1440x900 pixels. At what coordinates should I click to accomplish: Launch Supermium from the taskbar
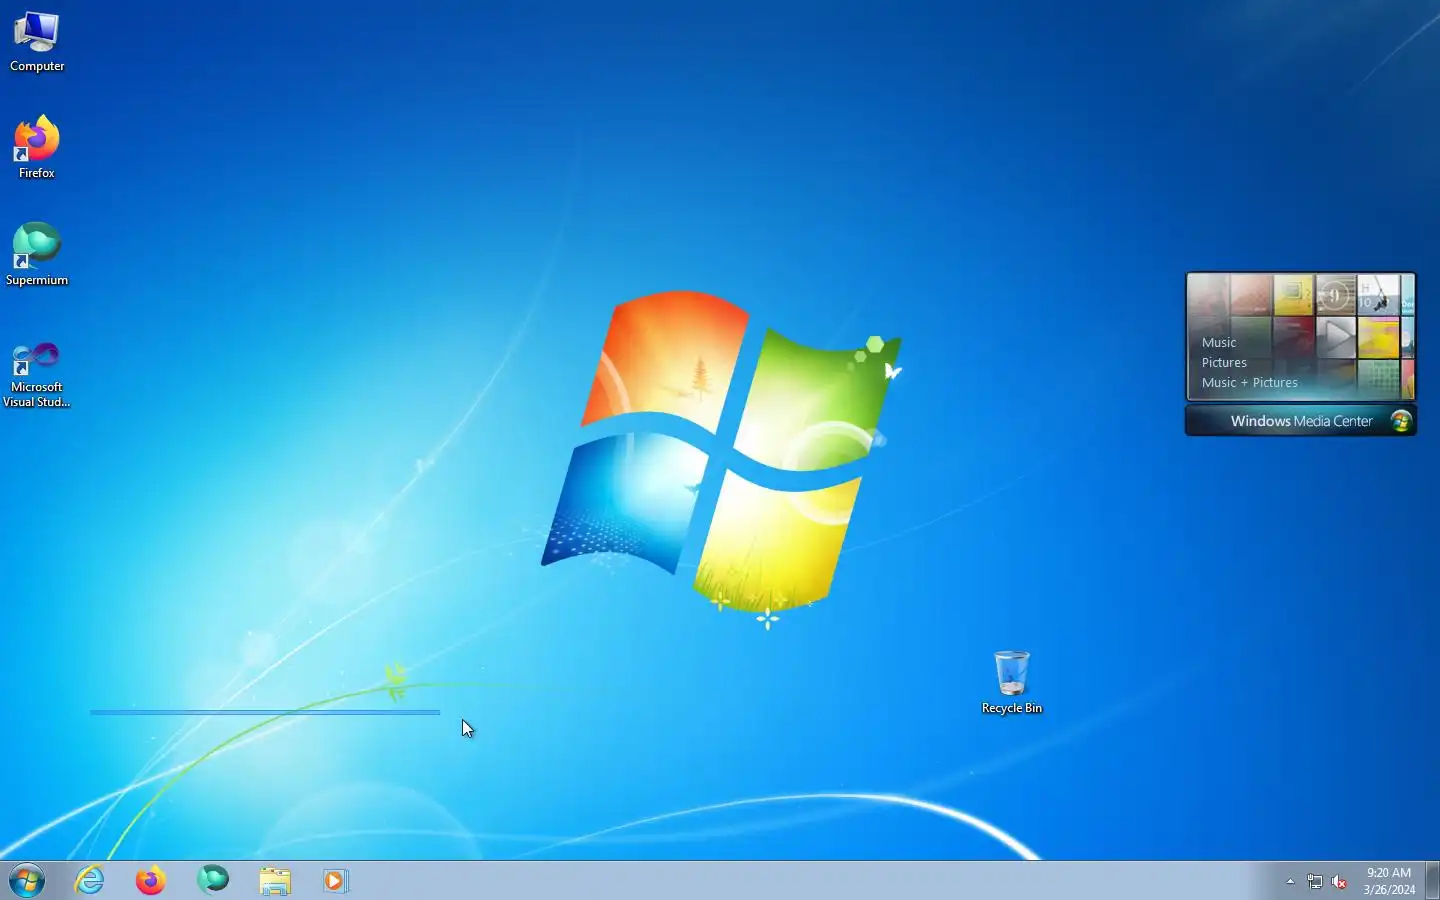tap(212, 880)
